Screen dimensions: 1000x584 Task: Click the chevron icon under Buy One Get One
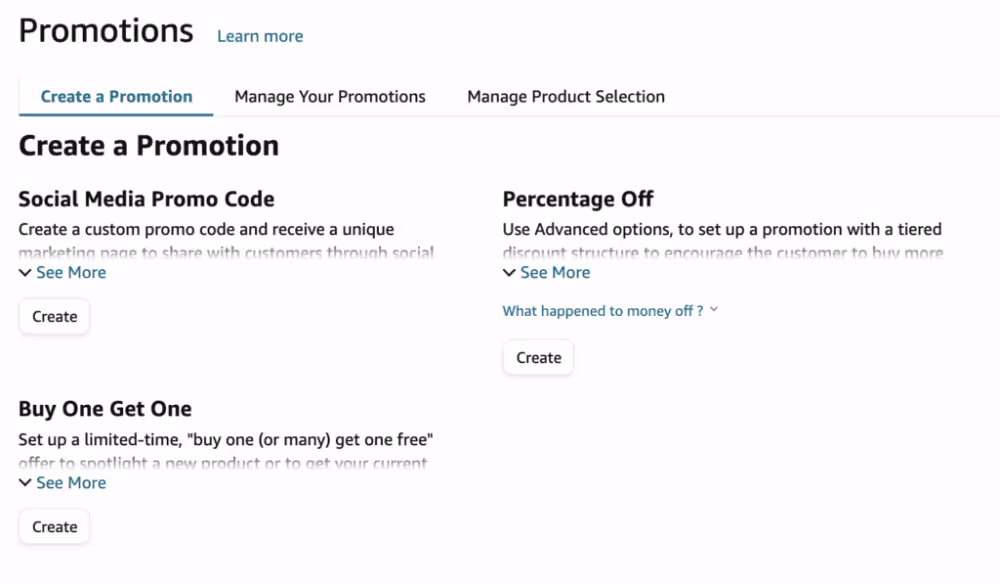coord(25,483)
